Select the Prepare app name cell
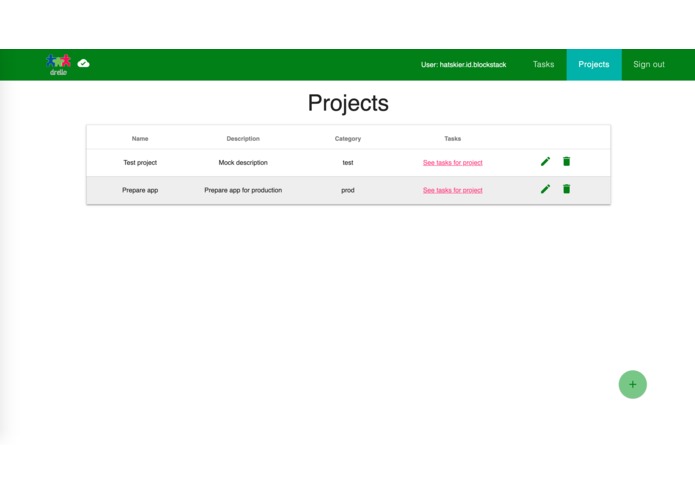 coord(140,190)
